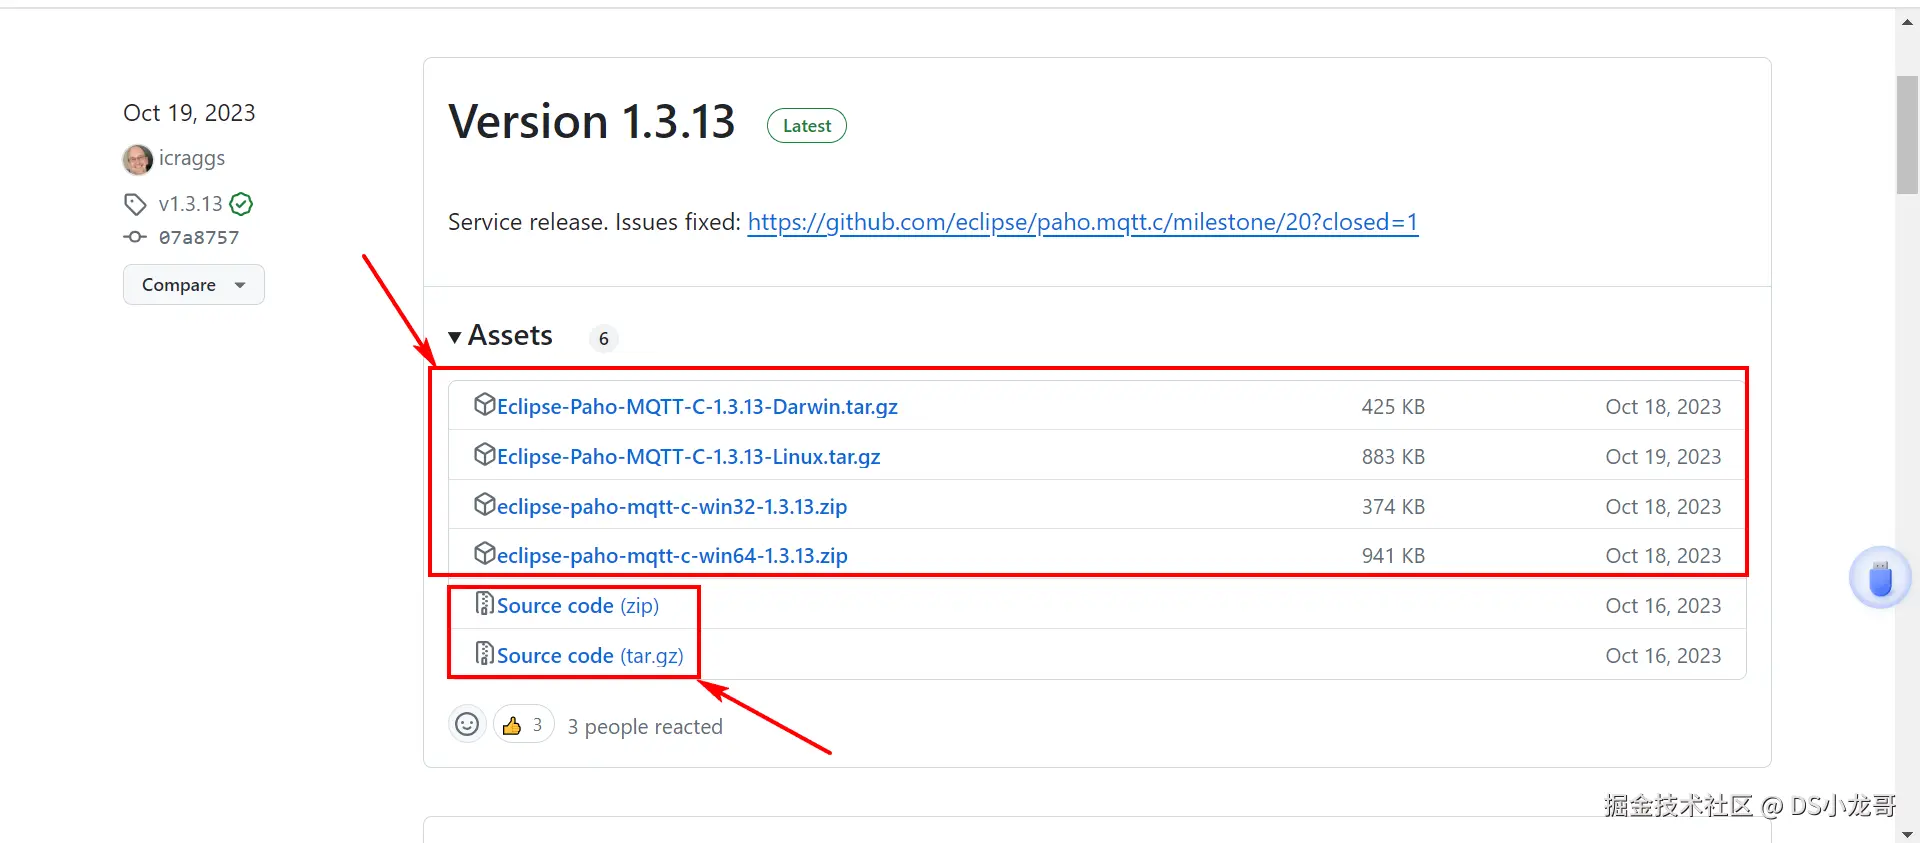The image size is (1920, 843).
Task: Click the package icon beside Darwin.tar.gz
Action: tap(484, 404)
